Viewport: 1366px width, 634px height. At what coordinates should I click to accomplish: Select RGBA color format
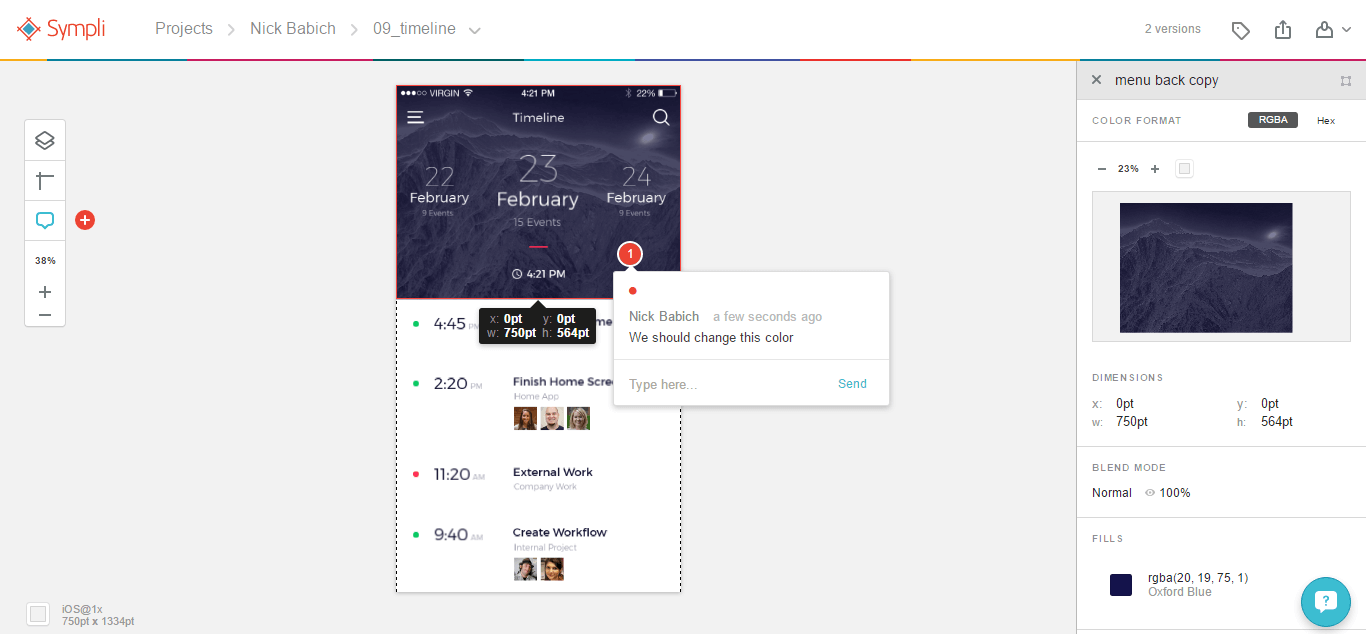click(x=1273, y=120)
